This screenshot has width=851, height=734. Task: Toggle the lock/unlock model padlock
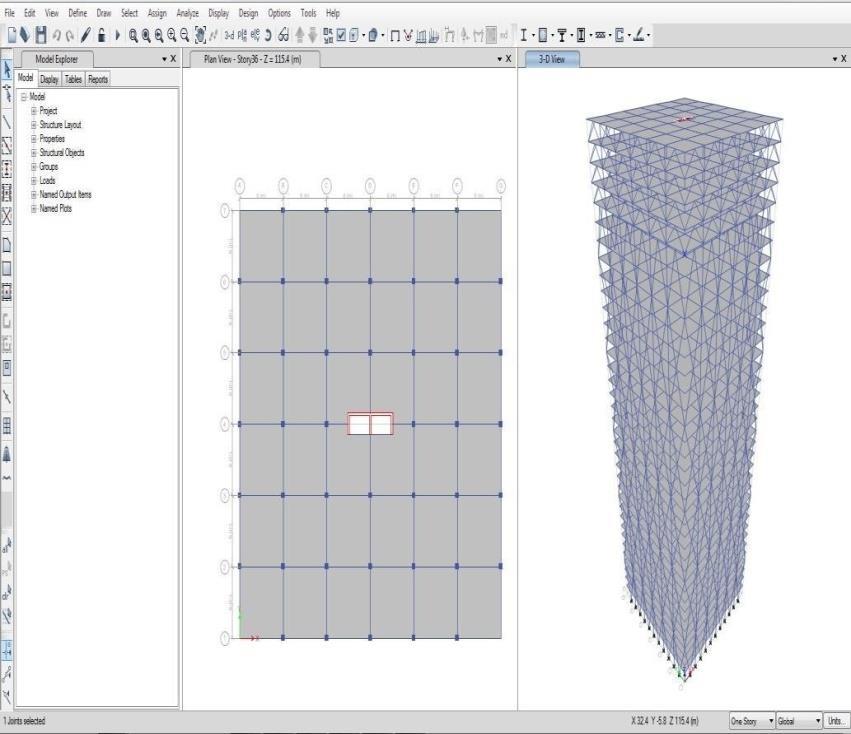tap(101, 35)
